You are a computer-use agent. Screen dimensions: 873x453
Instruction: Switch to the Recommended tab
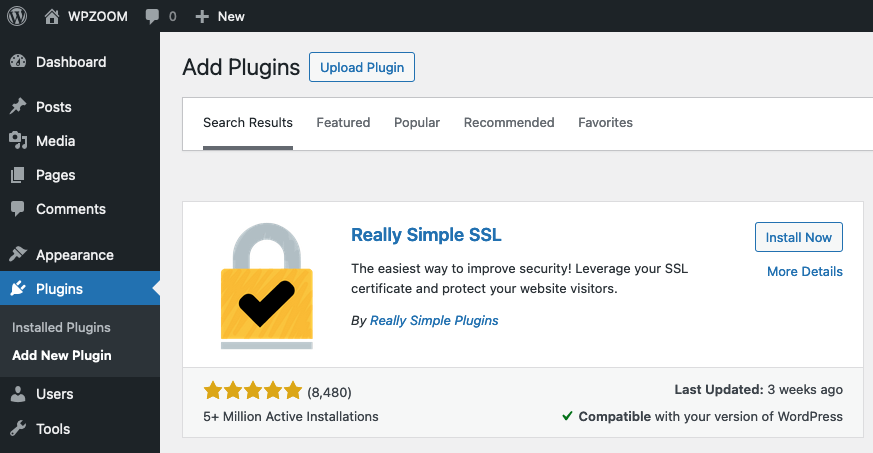(509, 122)
